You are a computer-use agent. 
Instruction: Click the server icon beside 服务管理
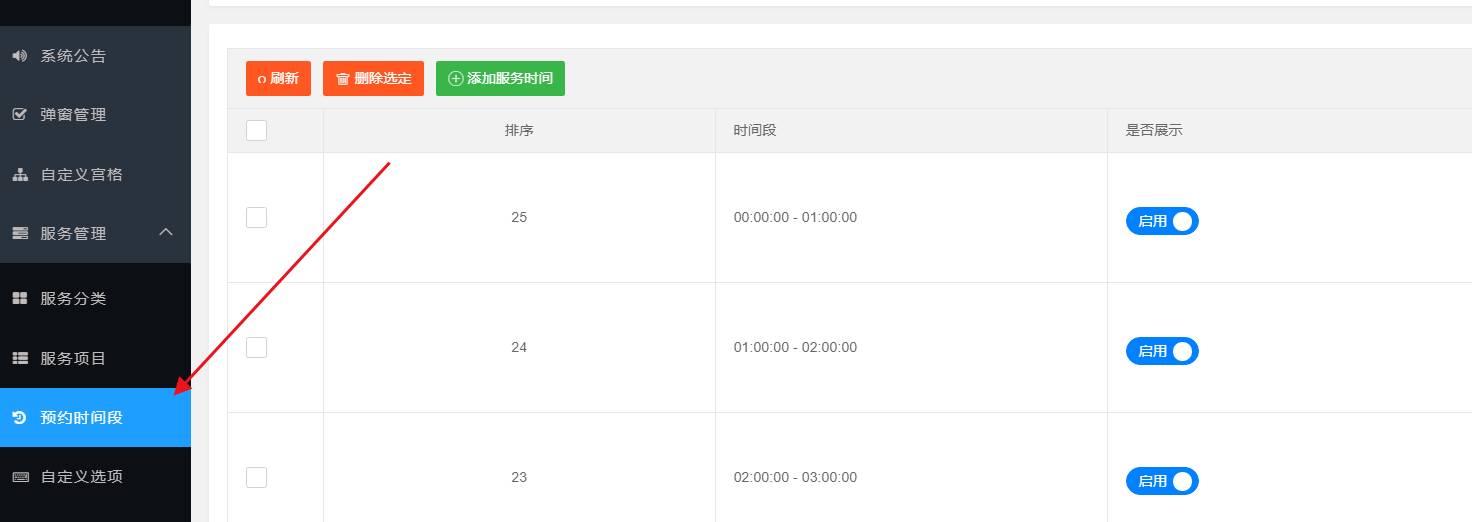[19, 234]
